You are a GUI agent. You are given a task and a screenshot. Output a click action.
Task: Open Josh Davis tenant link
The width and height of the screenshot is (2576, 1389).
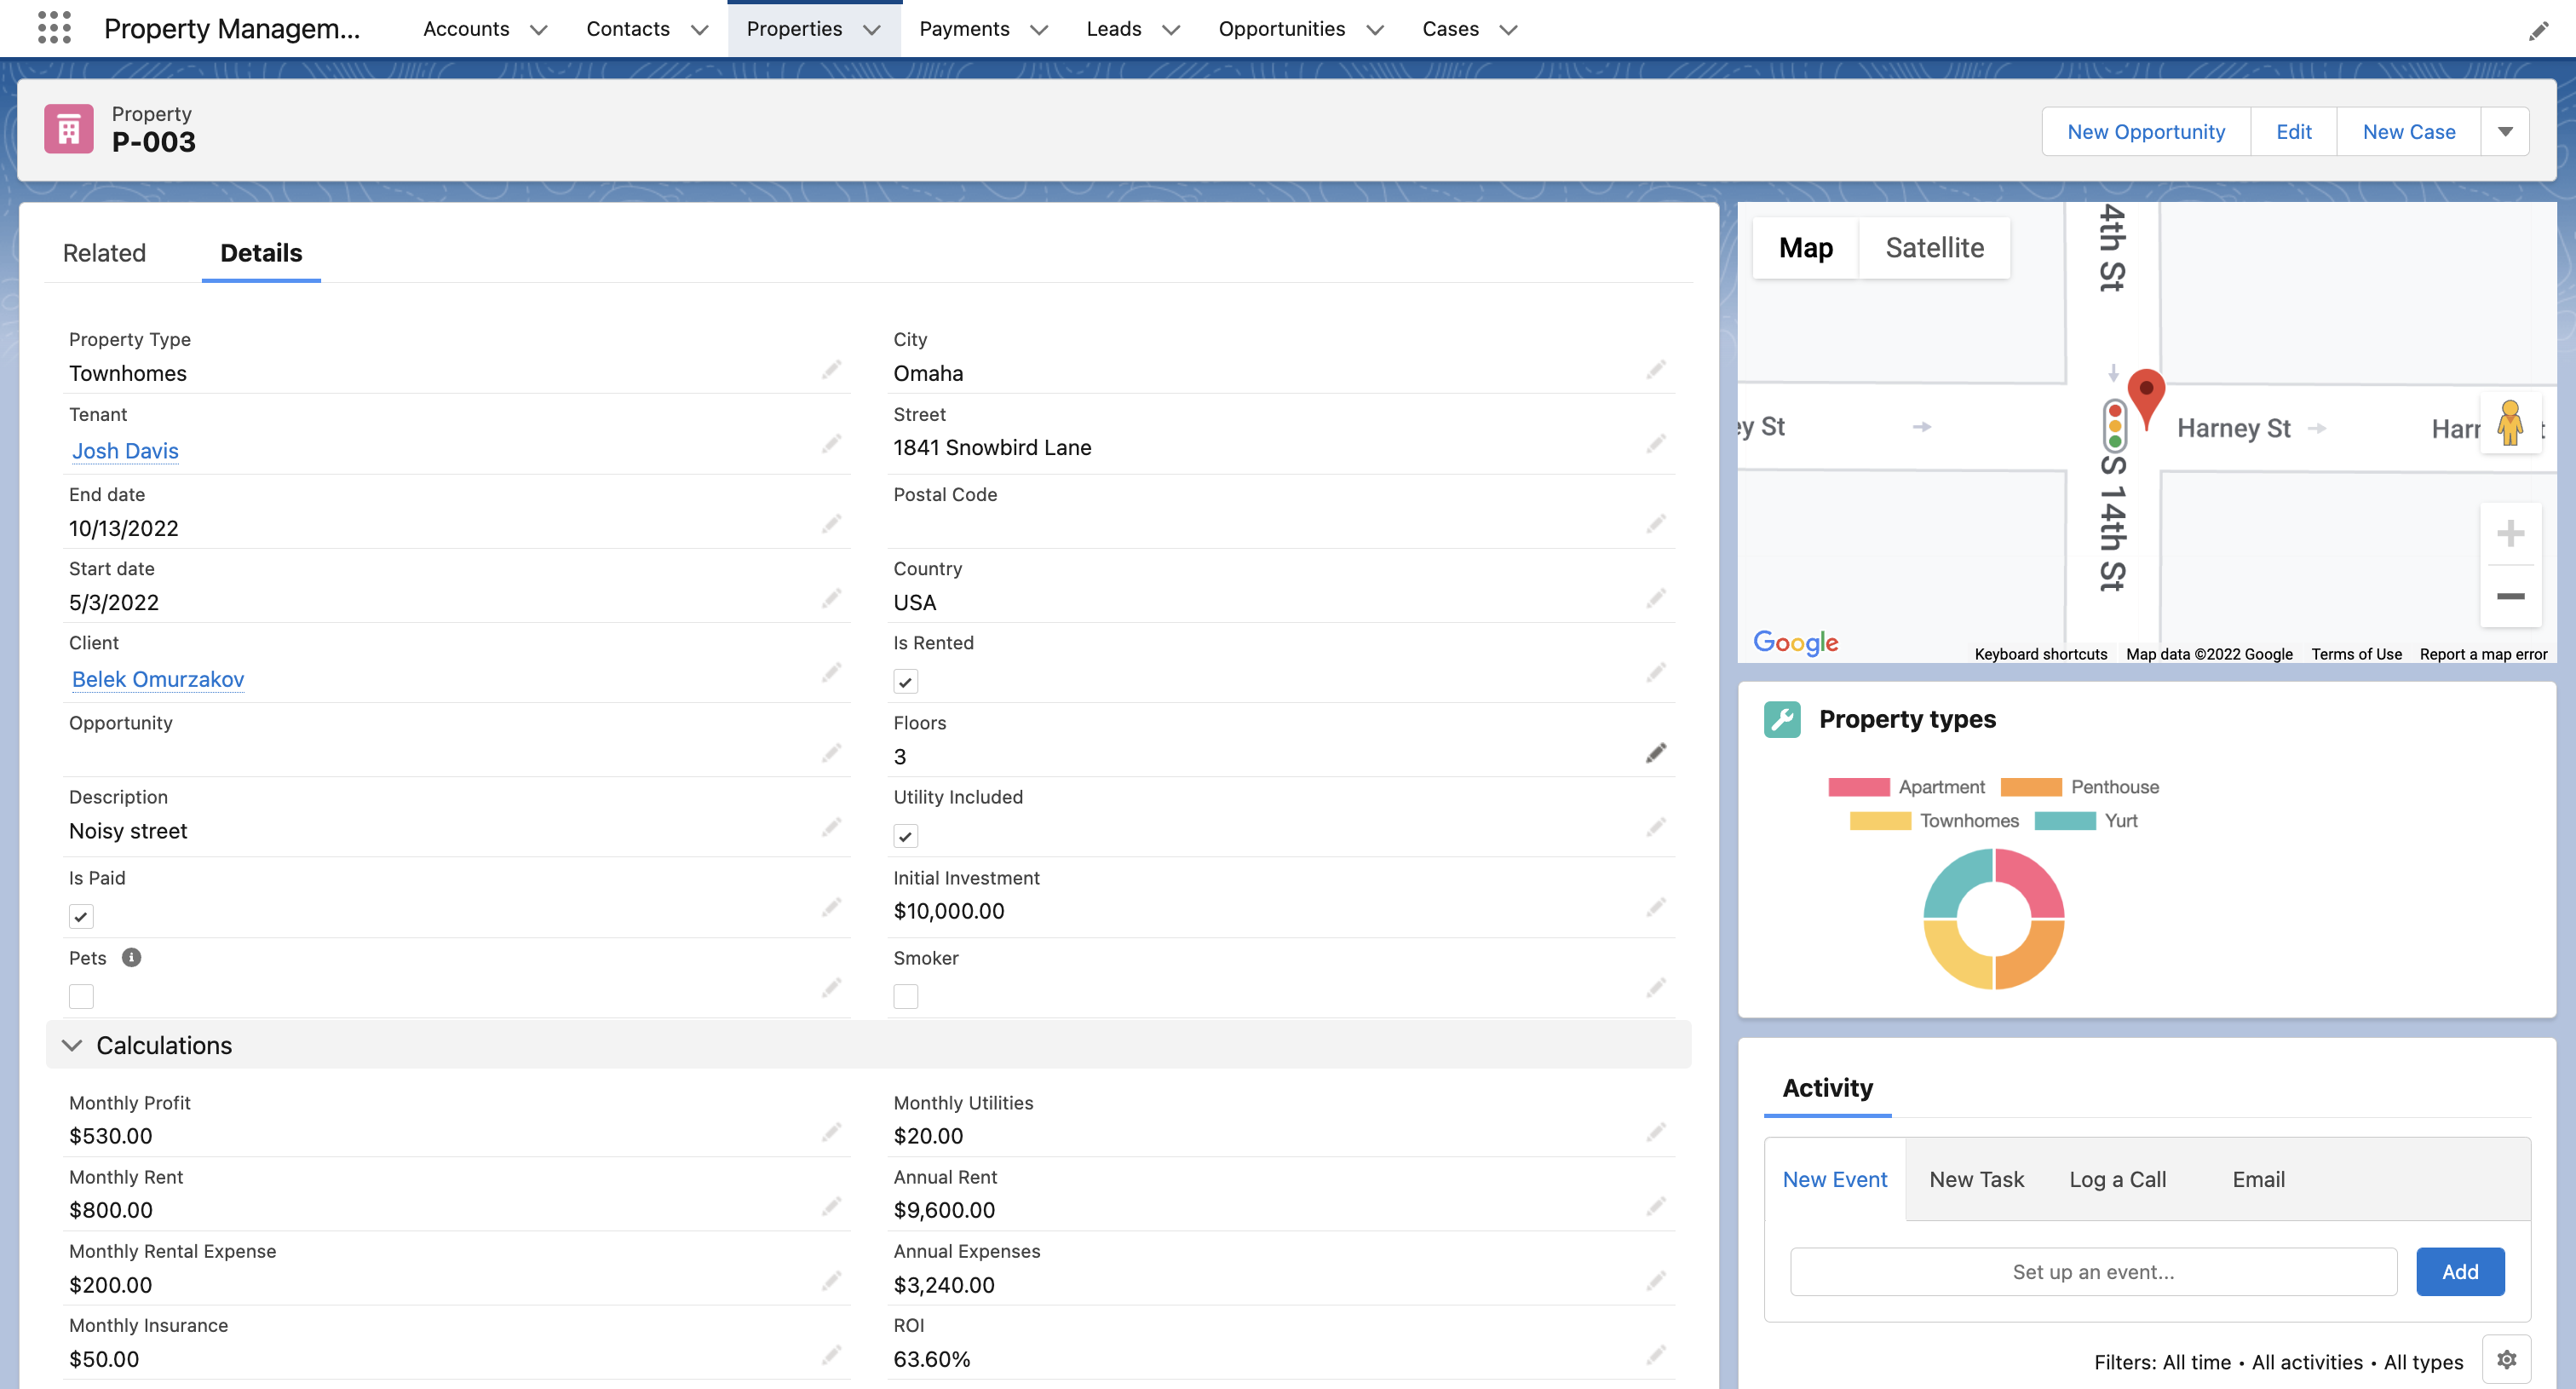point(125,451)
